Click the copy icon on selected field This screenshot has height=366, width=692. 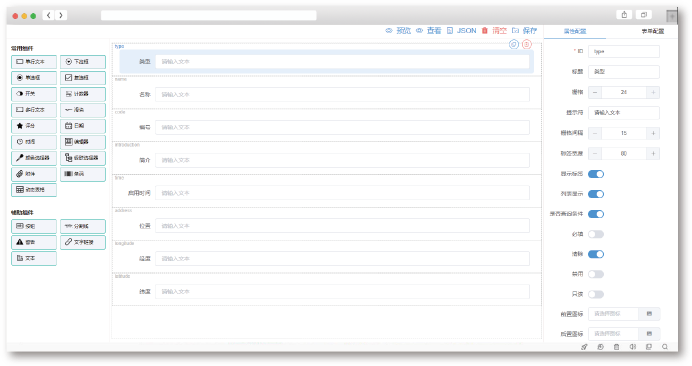(514, 44)
